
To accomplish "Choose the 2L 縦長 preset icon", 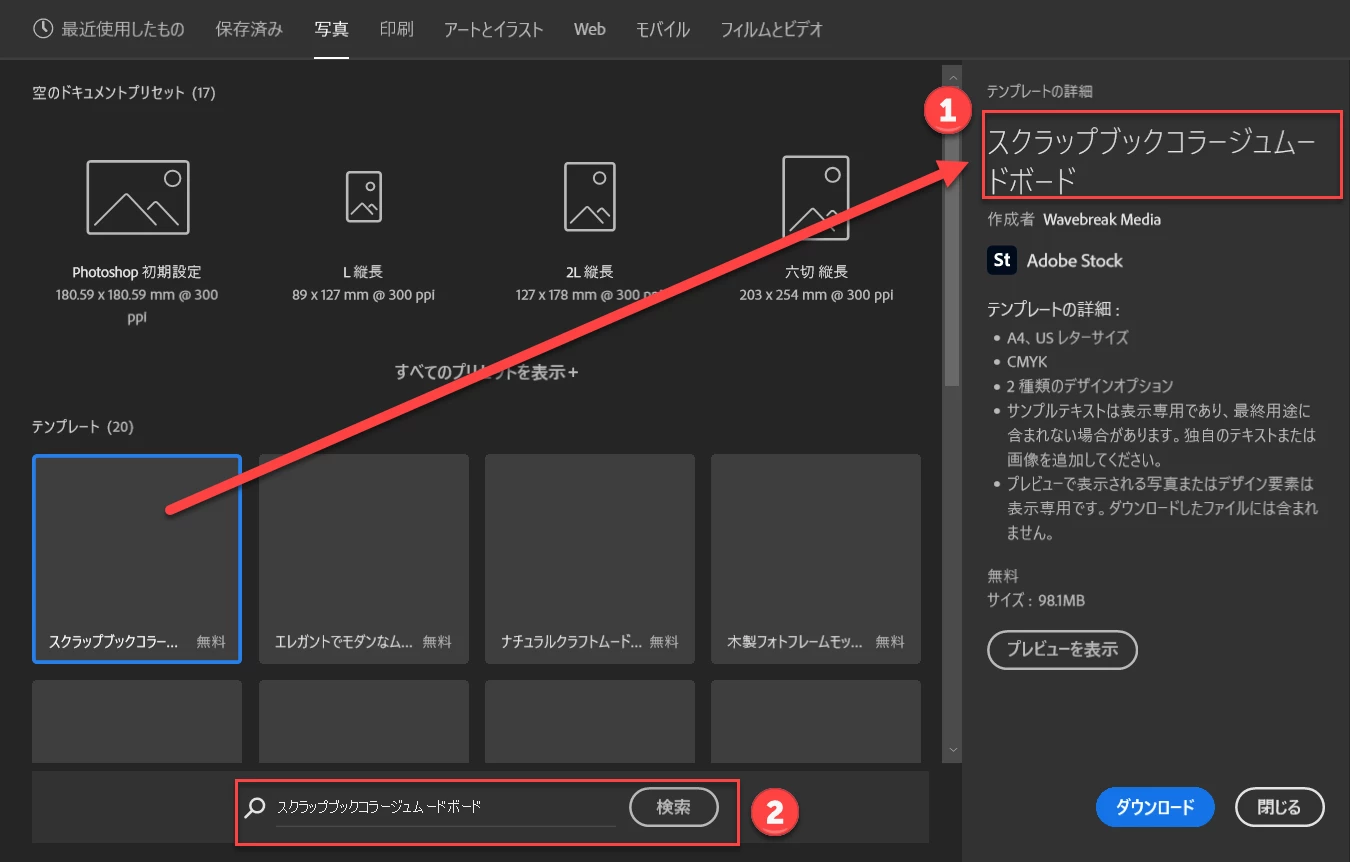I will click(589, 196).
